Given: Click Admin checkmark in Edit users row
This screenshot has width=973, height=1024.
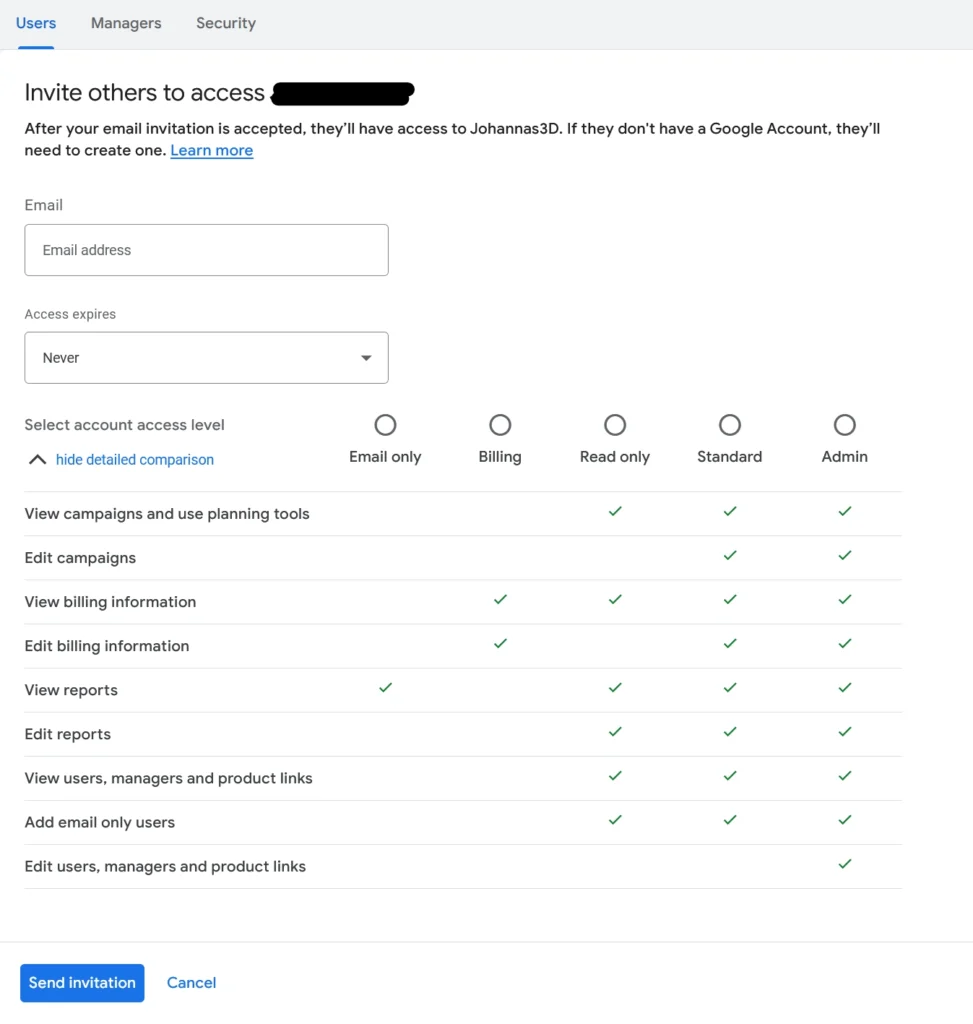Looking at the screenshot, I should 845,864.
